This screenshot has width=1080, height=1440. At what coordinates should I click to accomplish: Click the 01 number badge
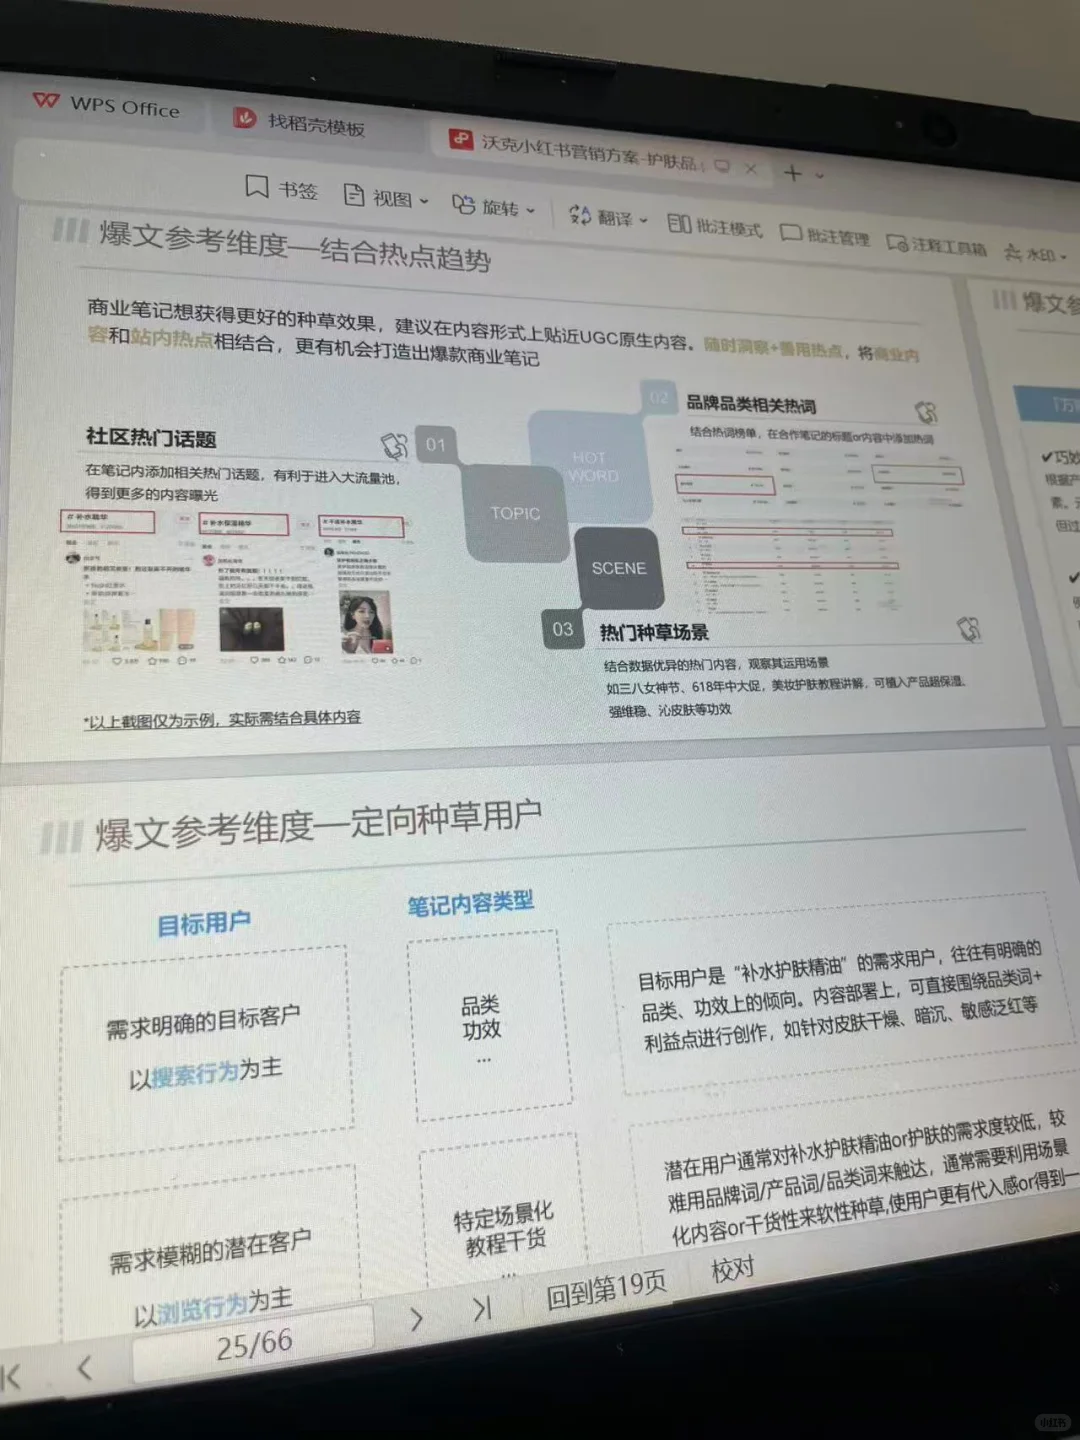tap(435, 444)
